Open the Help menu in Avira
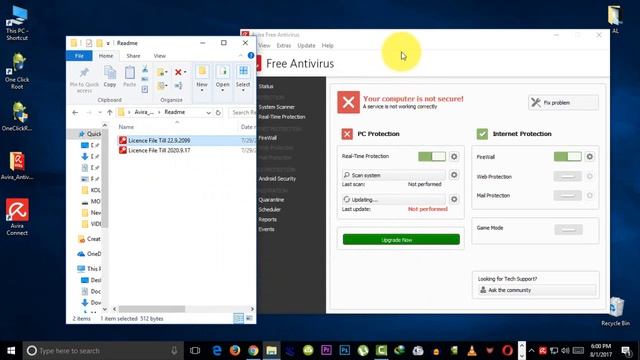This screenshot has width=640, height=360. tap(327, 45)
